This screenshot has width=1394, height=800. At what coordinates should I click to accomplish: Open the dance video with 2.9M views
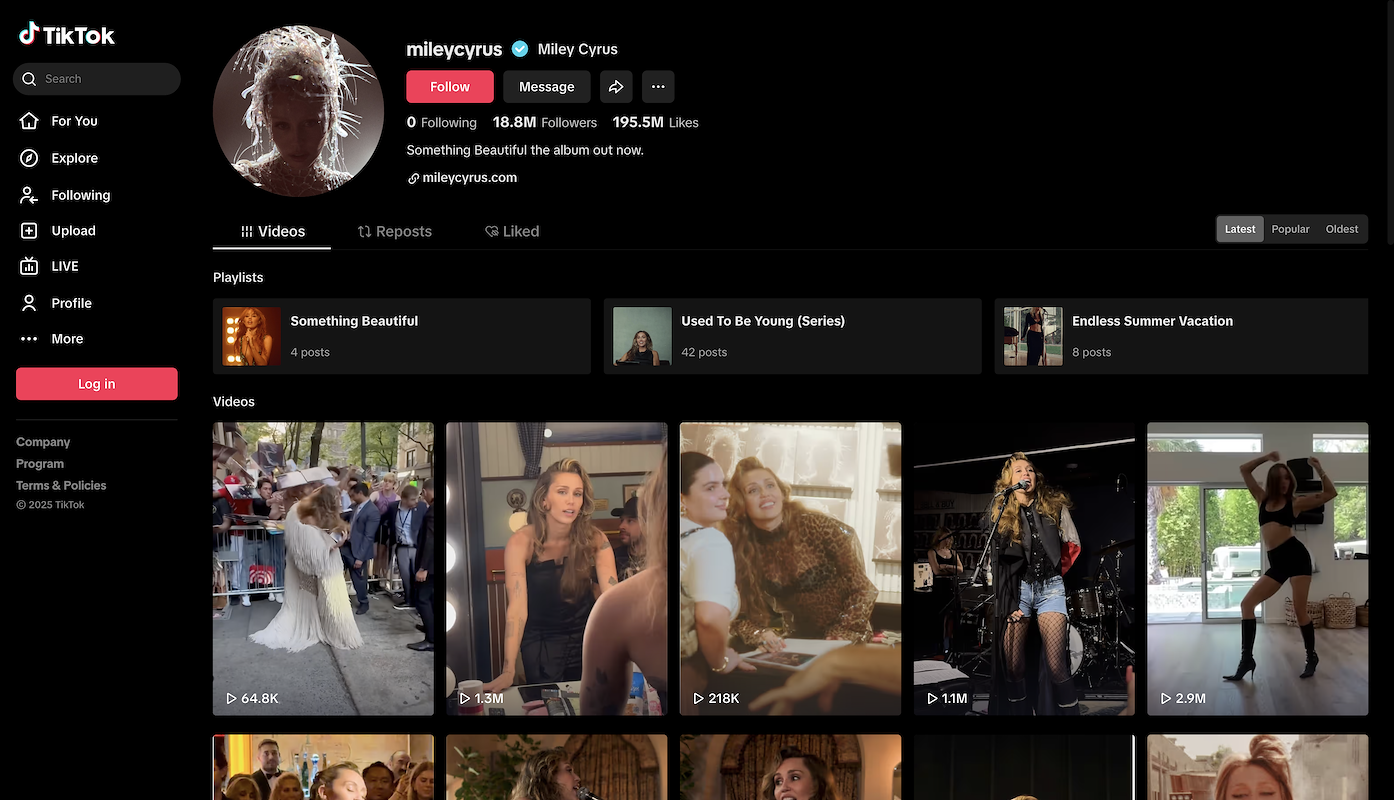1258,569
